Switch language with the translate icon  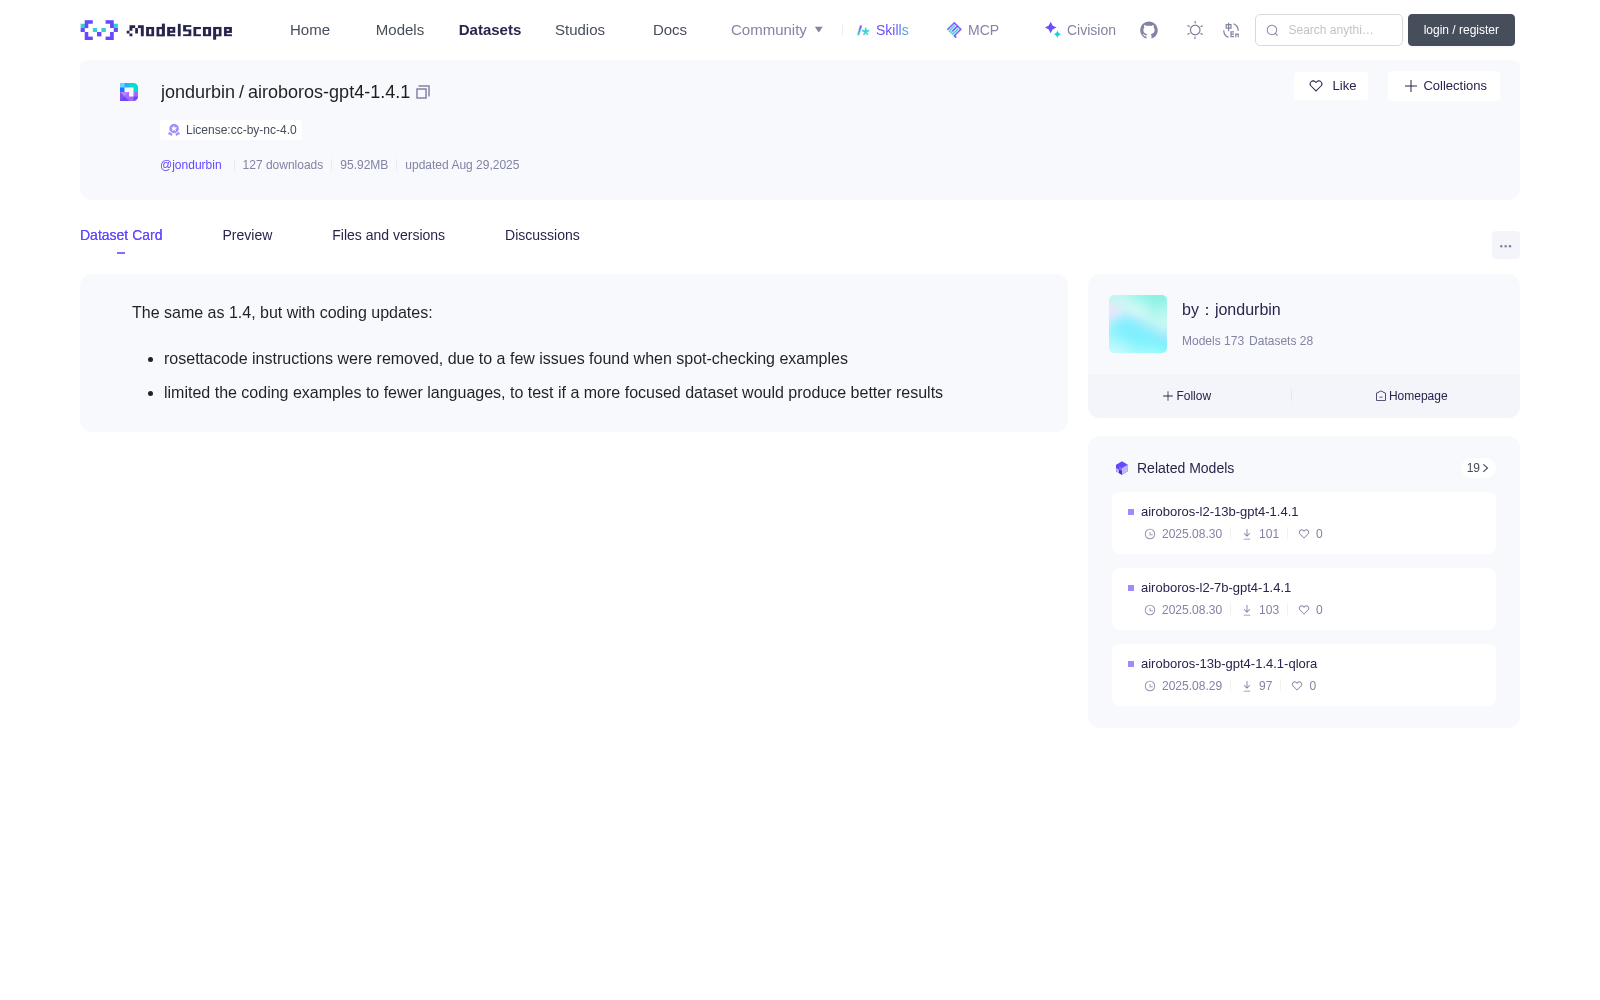1231,30
